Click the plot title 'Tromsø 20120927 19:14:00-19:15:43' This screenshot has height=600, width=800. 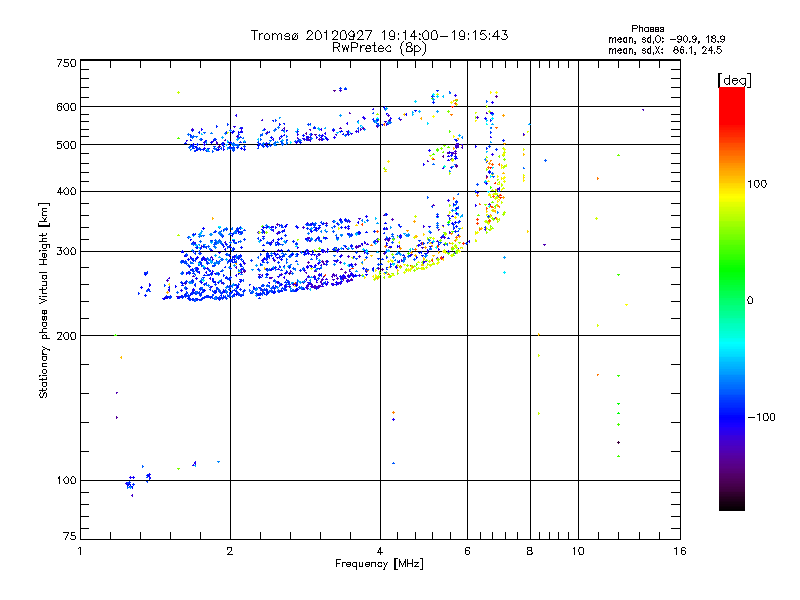coord(379,35)
